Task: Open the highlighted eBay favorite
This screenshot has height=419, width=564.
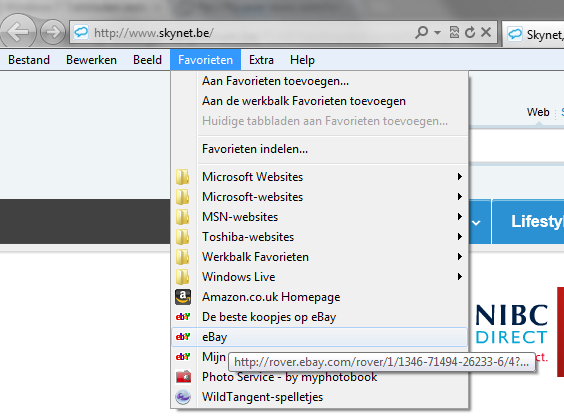Action: (319, 337)
